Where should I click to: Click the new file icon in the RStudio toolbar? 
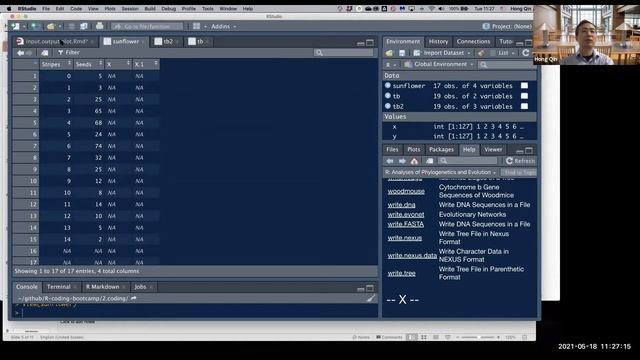[16, 26]
